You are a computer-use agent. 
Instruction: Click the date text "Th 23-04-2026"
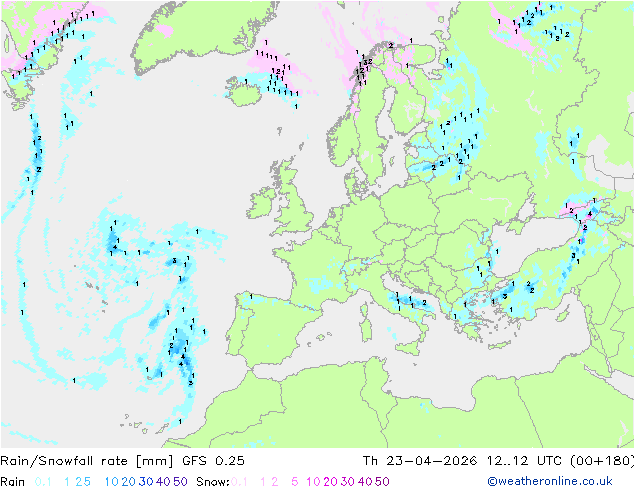pyautogui.click(x=420, y=461)
